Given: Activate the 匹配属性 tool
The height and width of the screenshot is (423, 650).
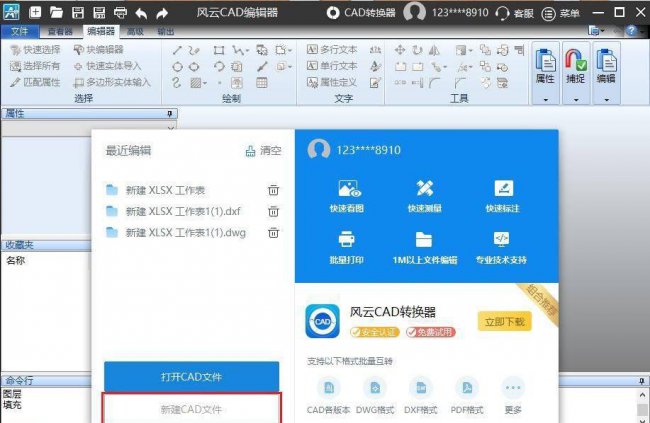Looking at the screenshot, I should click(x=36, y=82).
